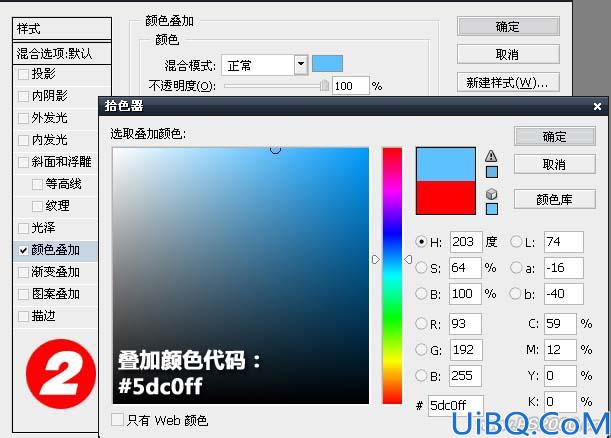Enable the 纹理 texture checkbox

[x=37, y=206]
